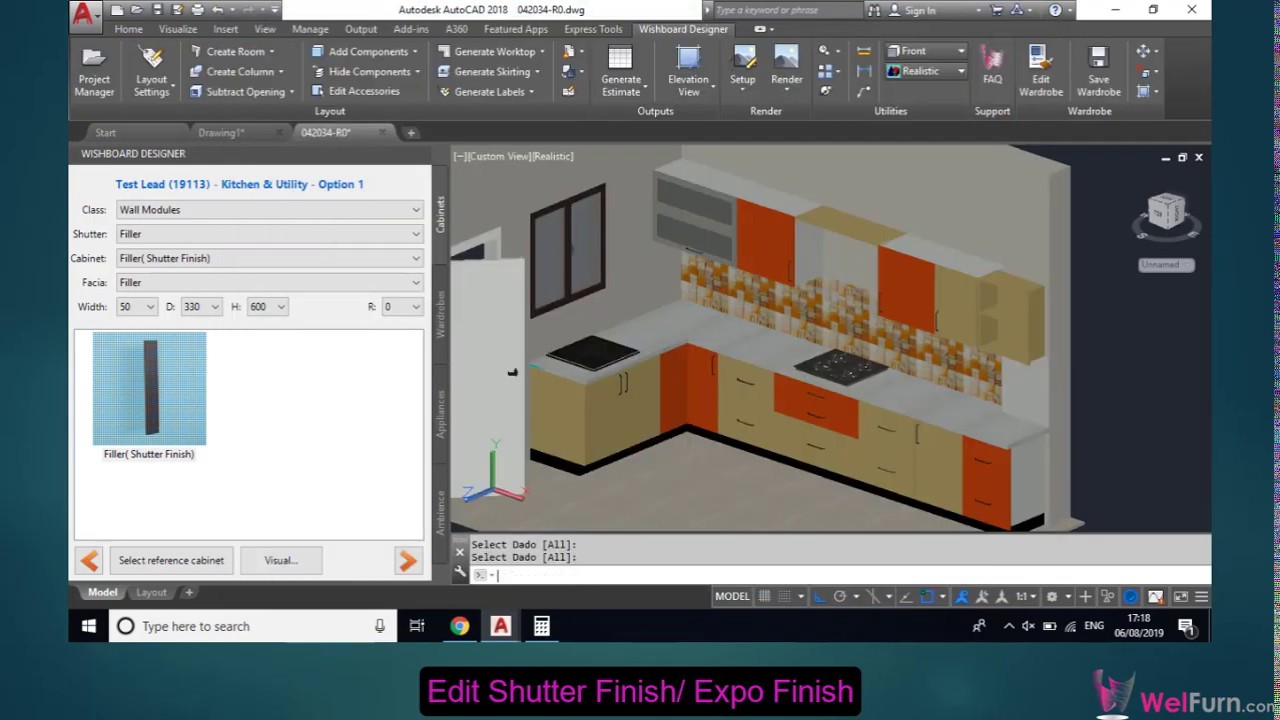Click the previous orange arrow in Wishboard Designer

tap(90, 561)
